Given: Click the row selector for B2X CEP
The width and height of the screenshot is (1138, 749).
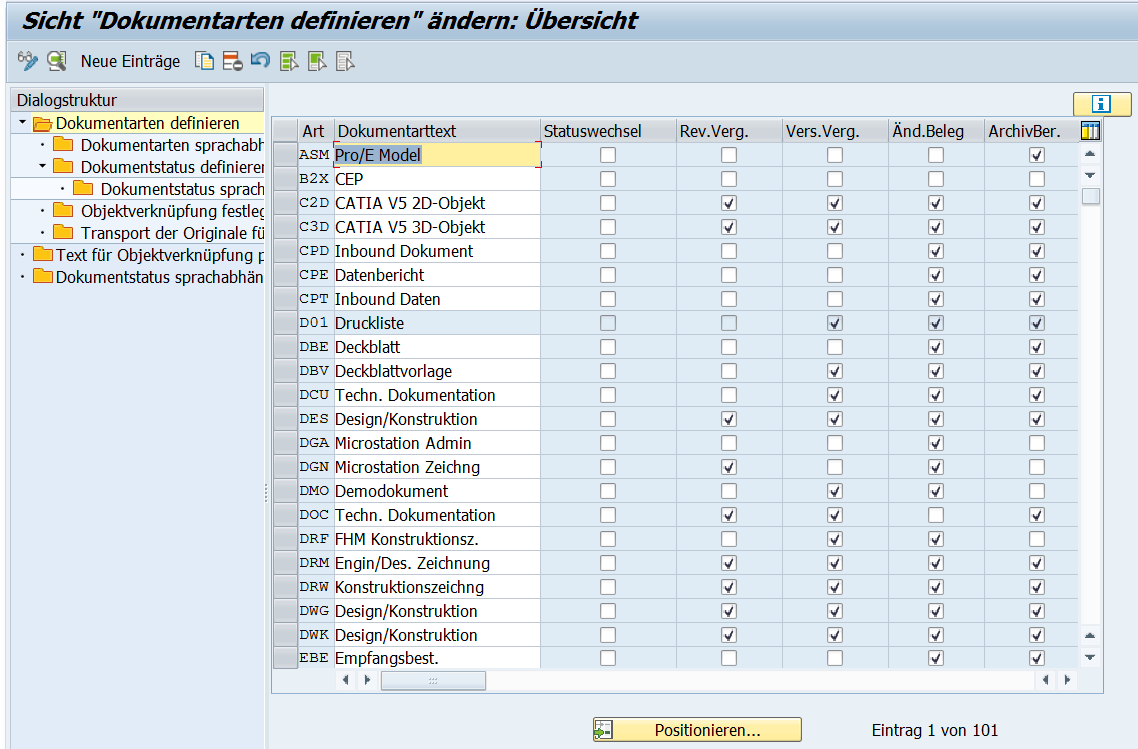Looking at the screenshot, I should 285,179.
